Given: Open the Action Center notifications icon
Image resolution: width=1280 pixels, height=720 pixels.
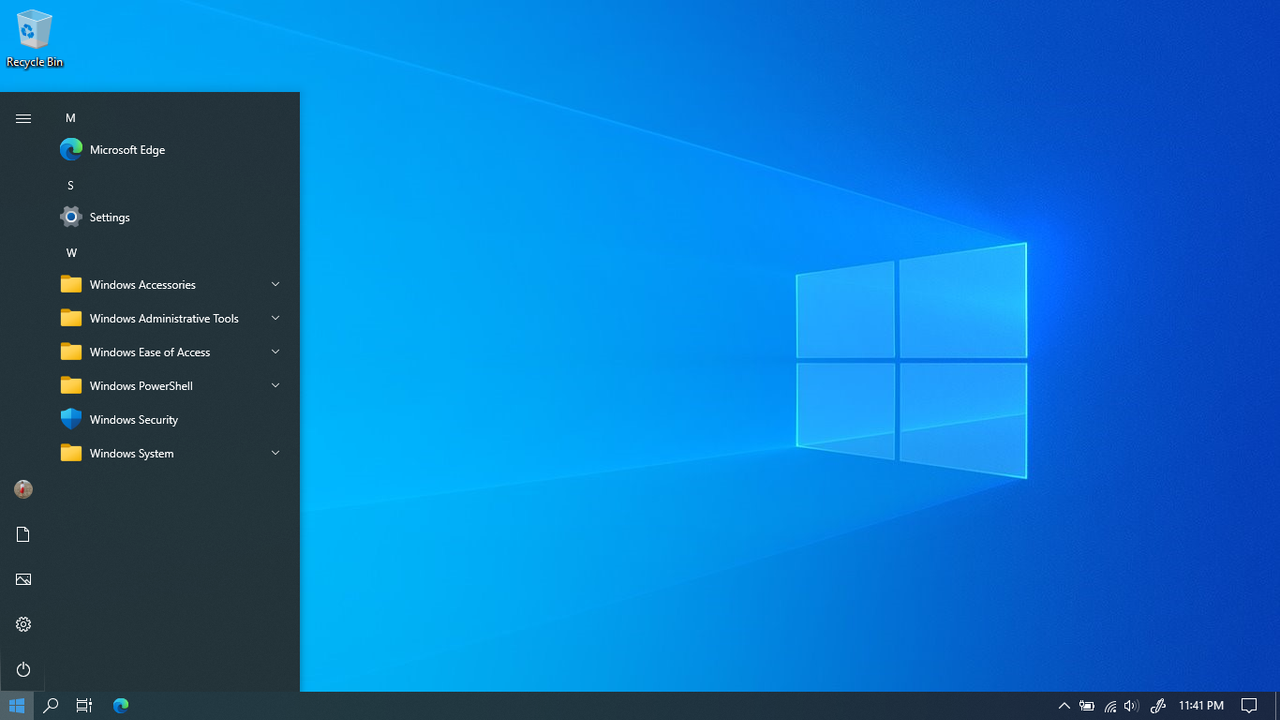Looking at the screenshot, I should [x=1249, y=706].
